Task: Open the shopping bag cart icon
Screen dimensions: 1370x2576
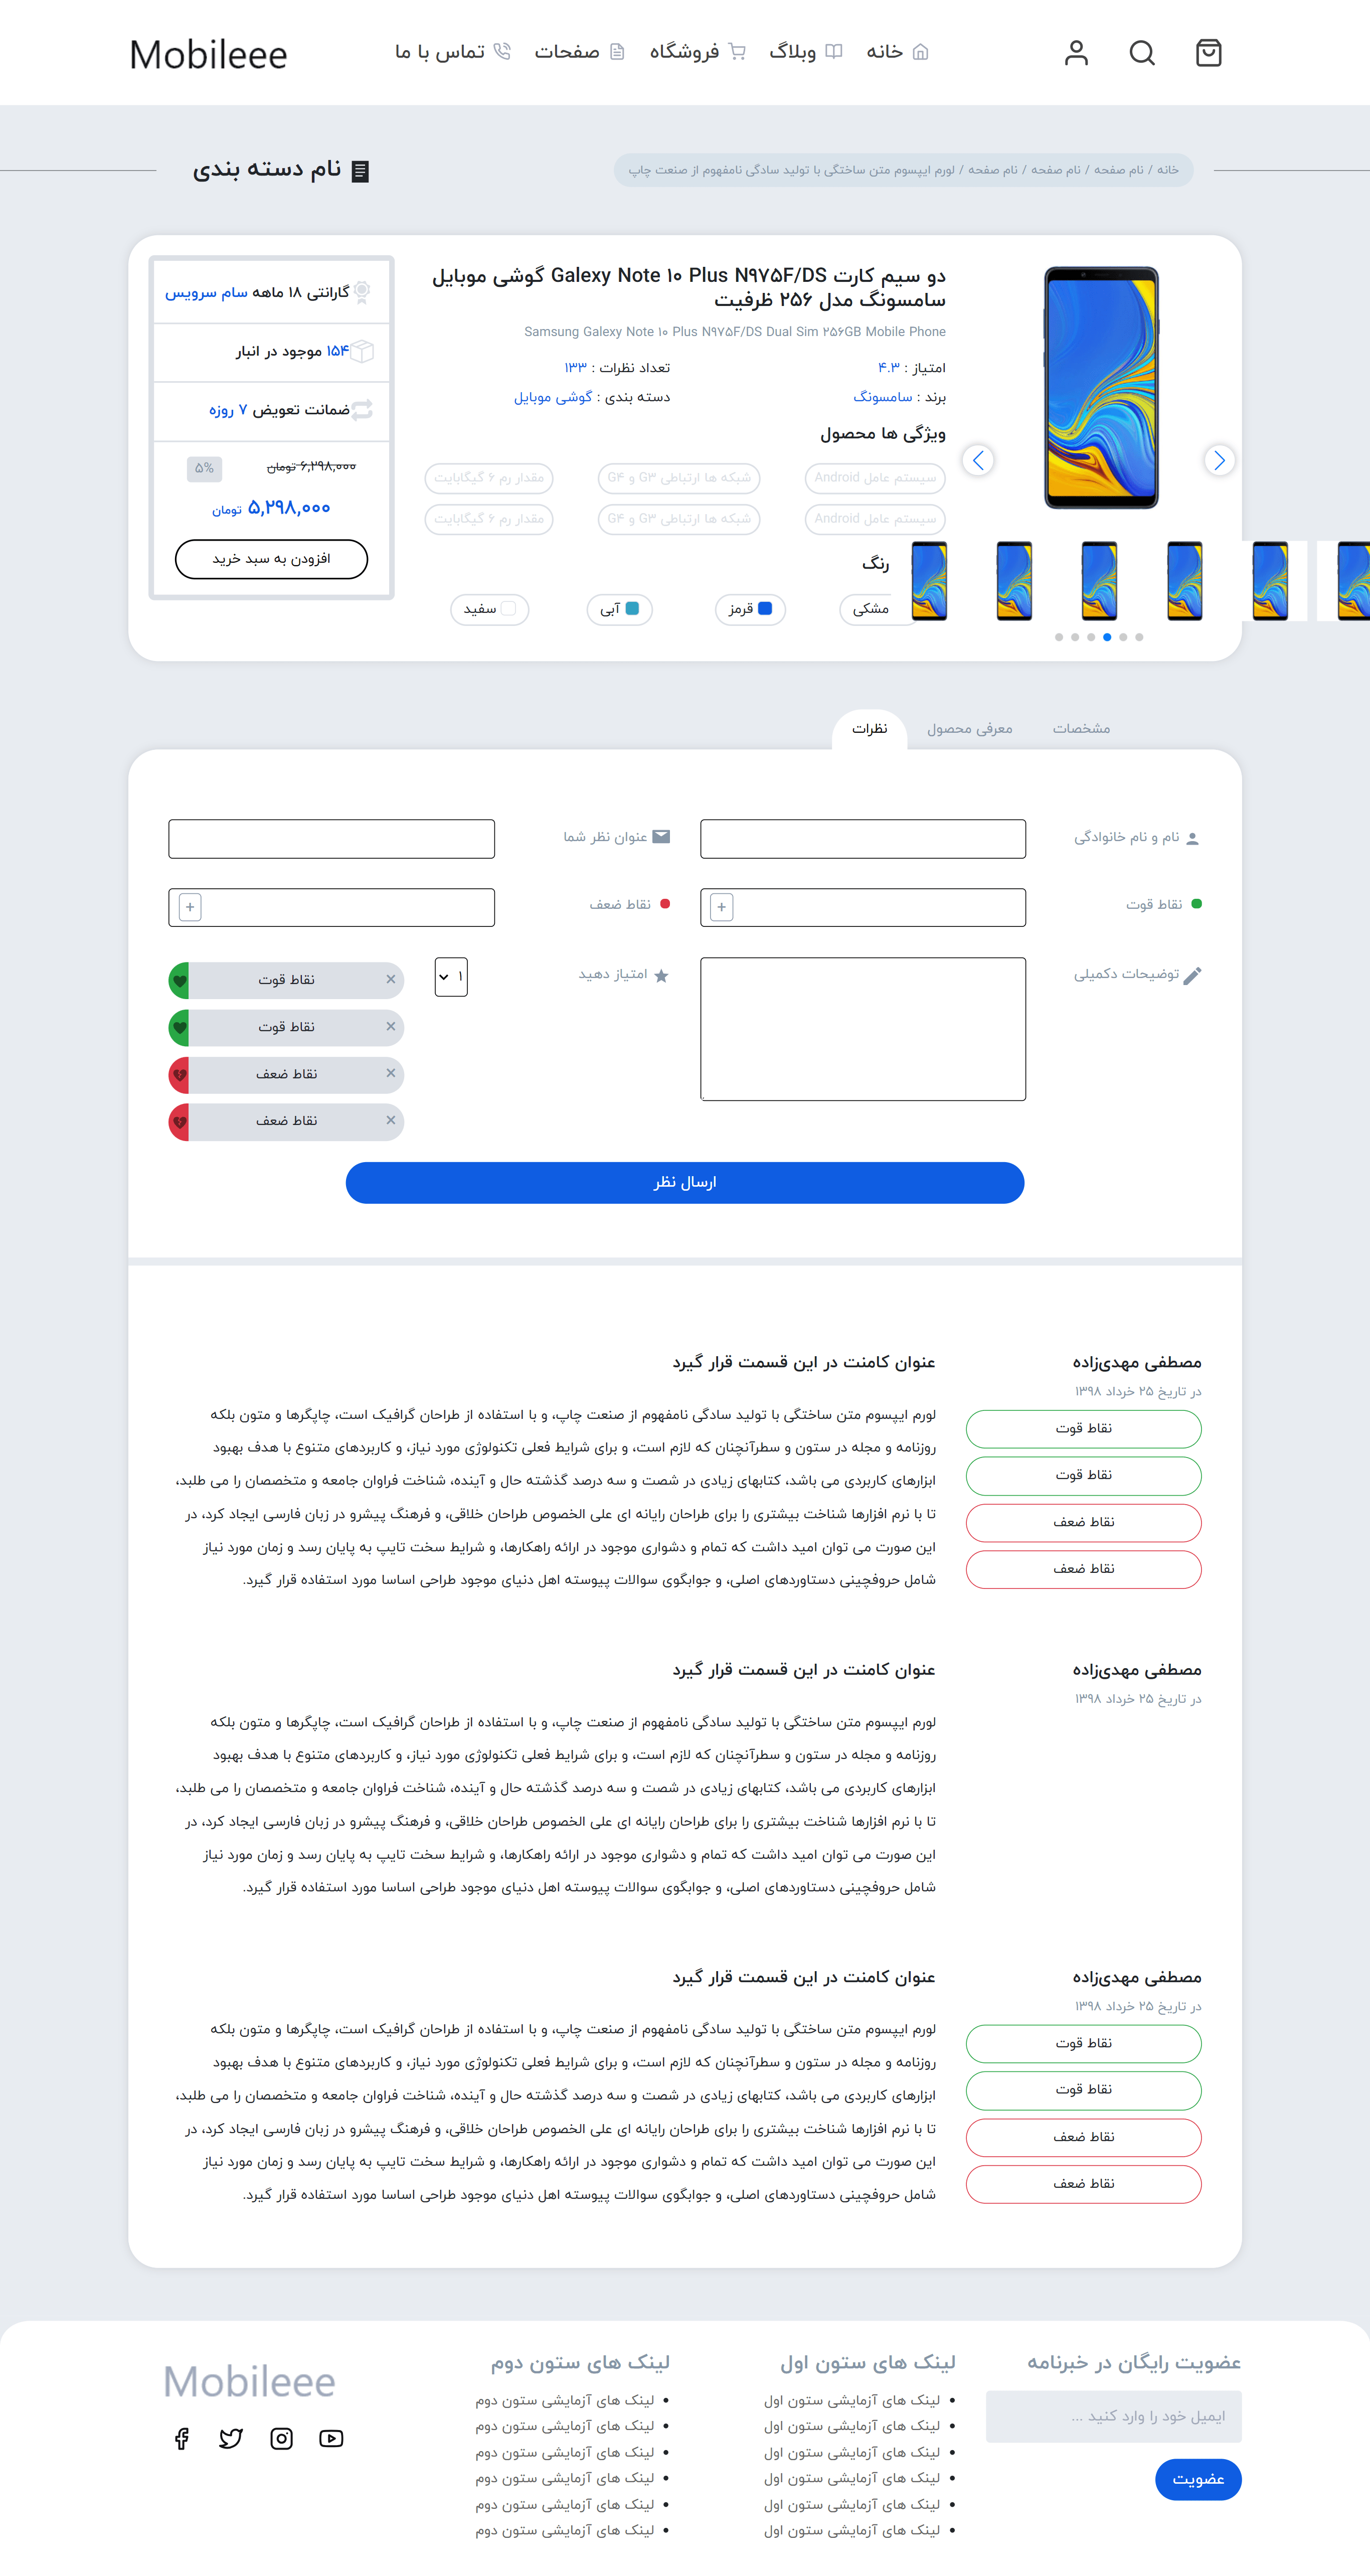Action: [1208, 53]
